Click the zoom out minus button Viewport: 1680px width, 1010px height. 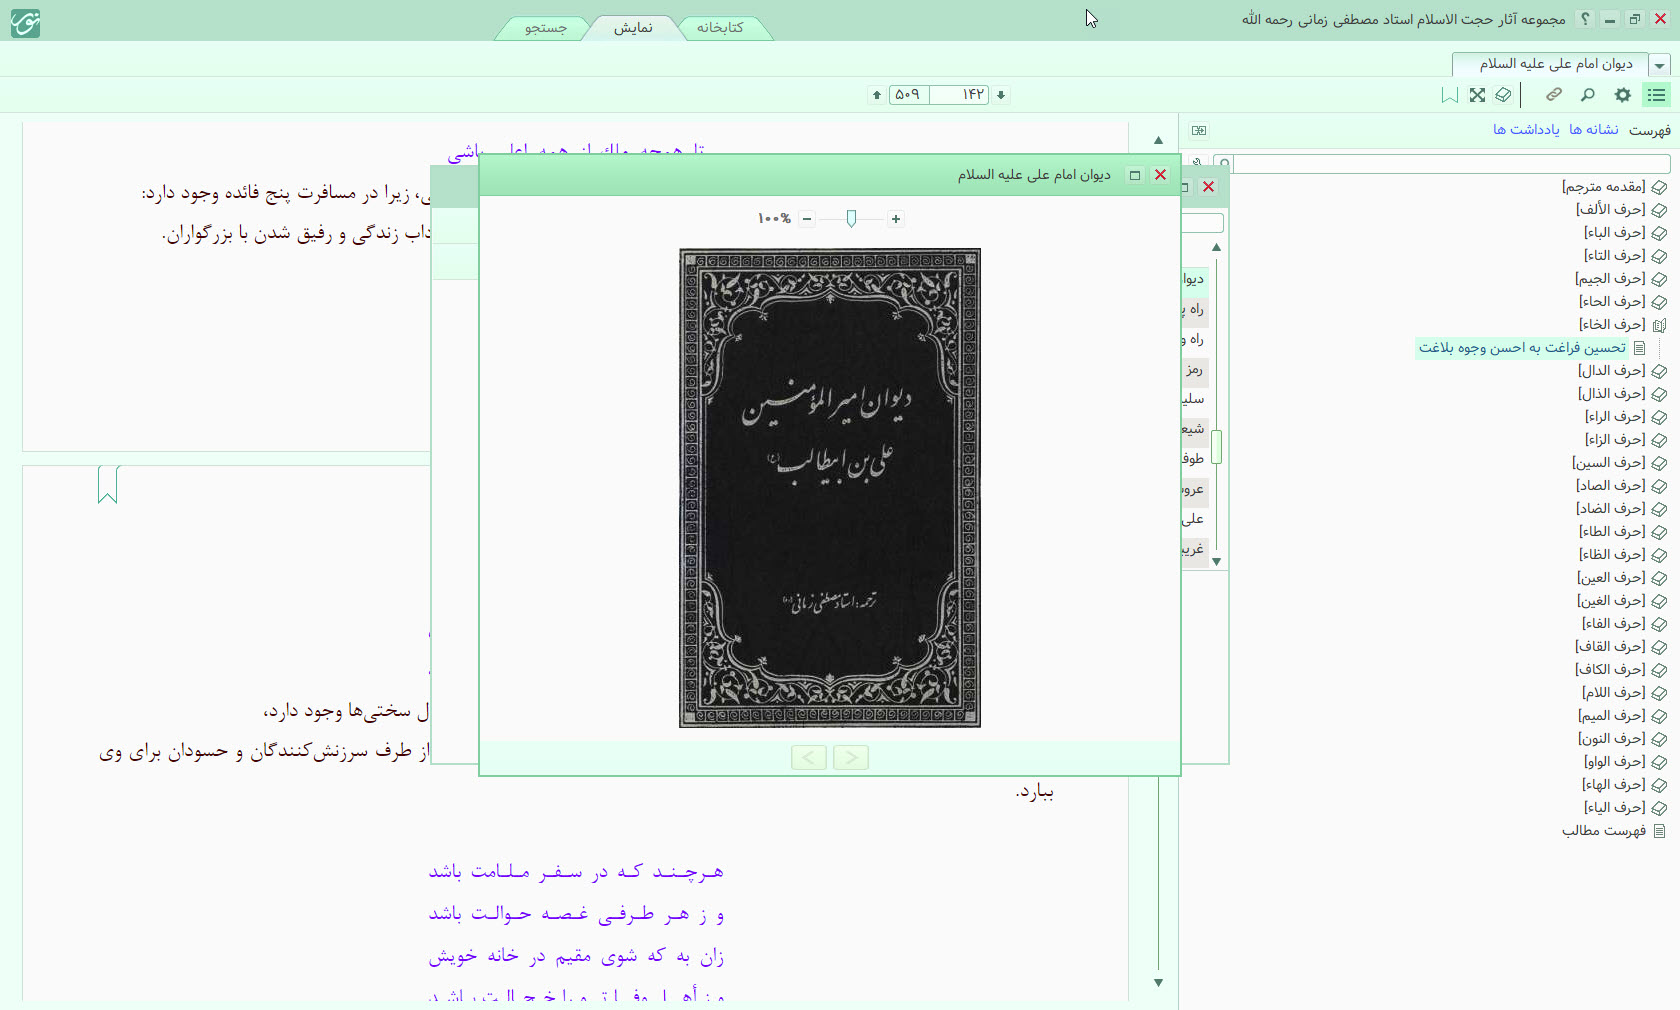pos(807,219)
